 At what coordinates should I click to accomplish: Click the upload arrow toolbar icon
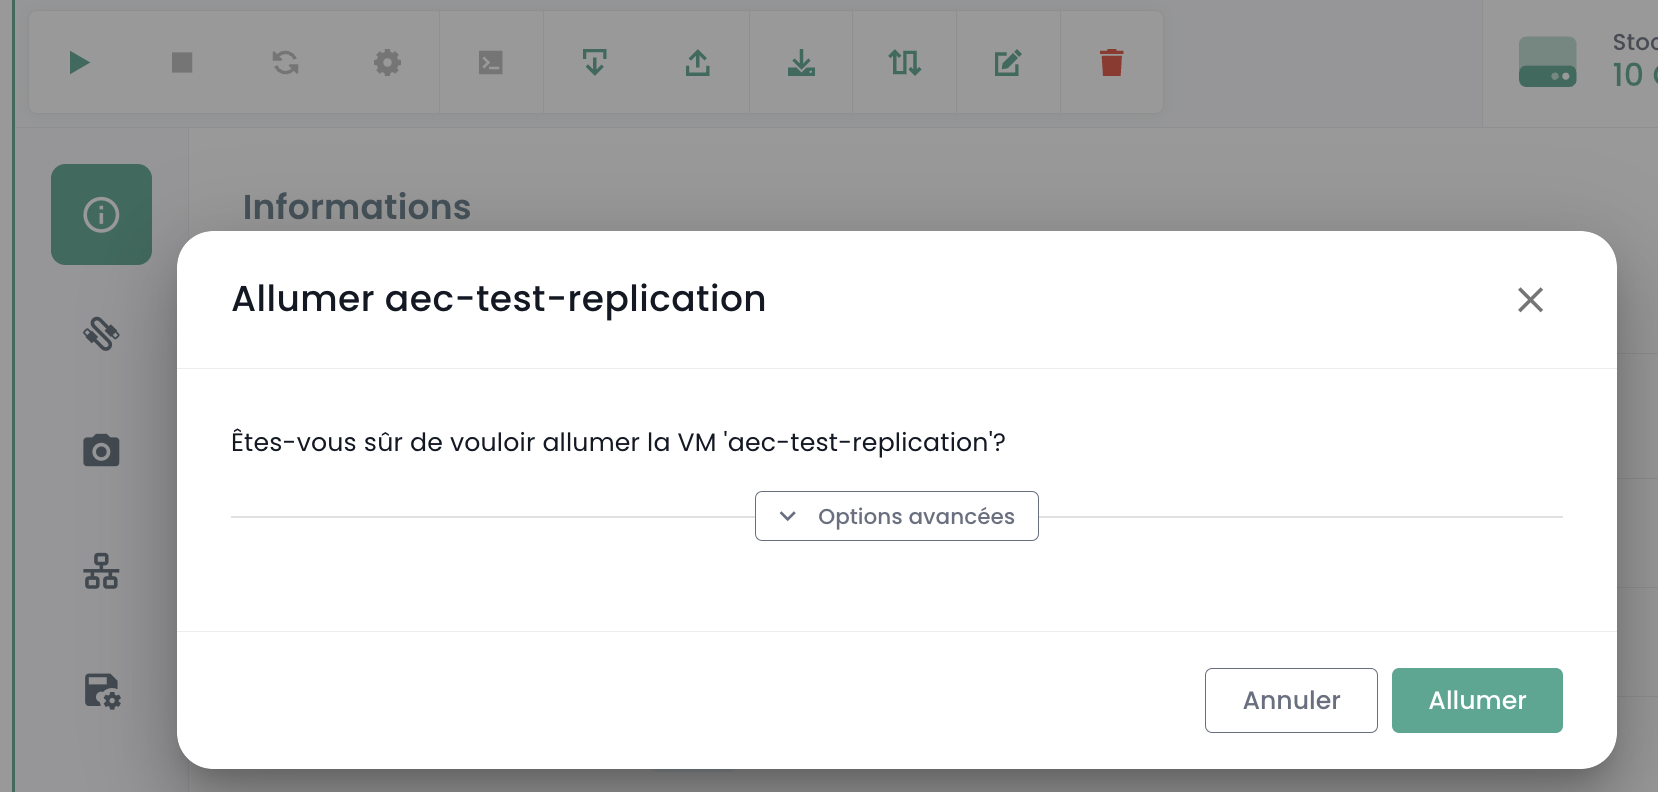coord(698,63)
